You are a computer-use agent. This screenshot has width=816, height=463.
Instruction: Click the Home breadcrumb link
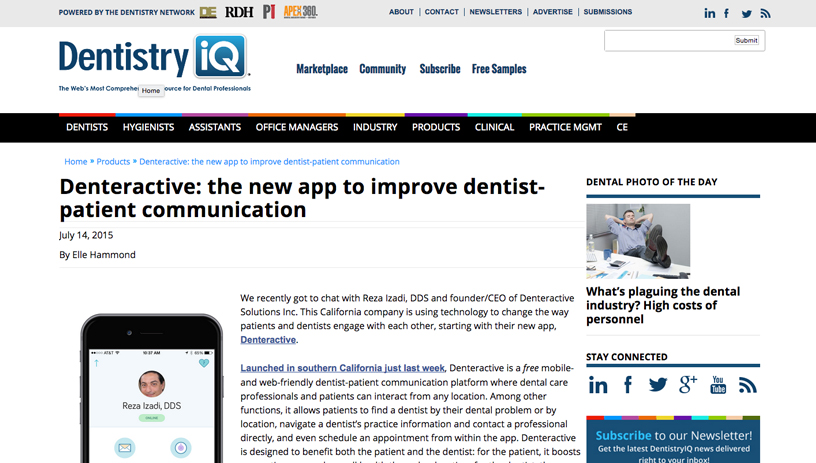75,162
